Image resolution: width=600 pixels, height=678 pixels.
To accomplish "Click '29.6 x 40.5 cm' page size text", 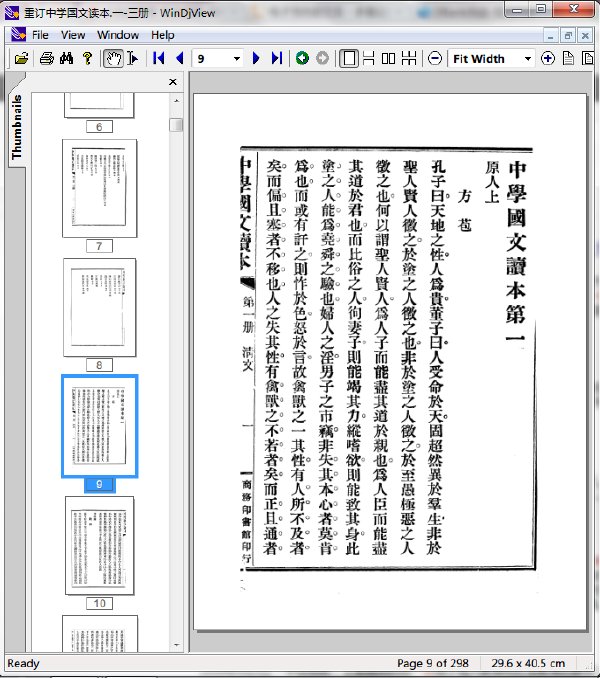I will [x=528, y=663].
